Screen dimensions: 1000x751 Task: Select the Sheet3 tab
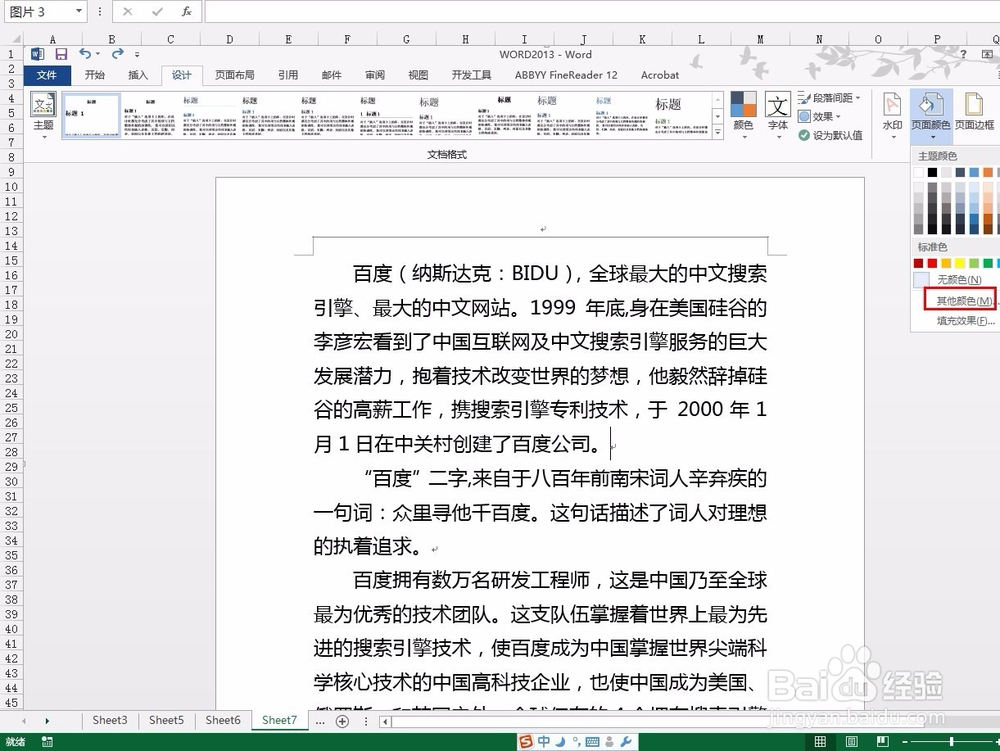click(110, 720)
